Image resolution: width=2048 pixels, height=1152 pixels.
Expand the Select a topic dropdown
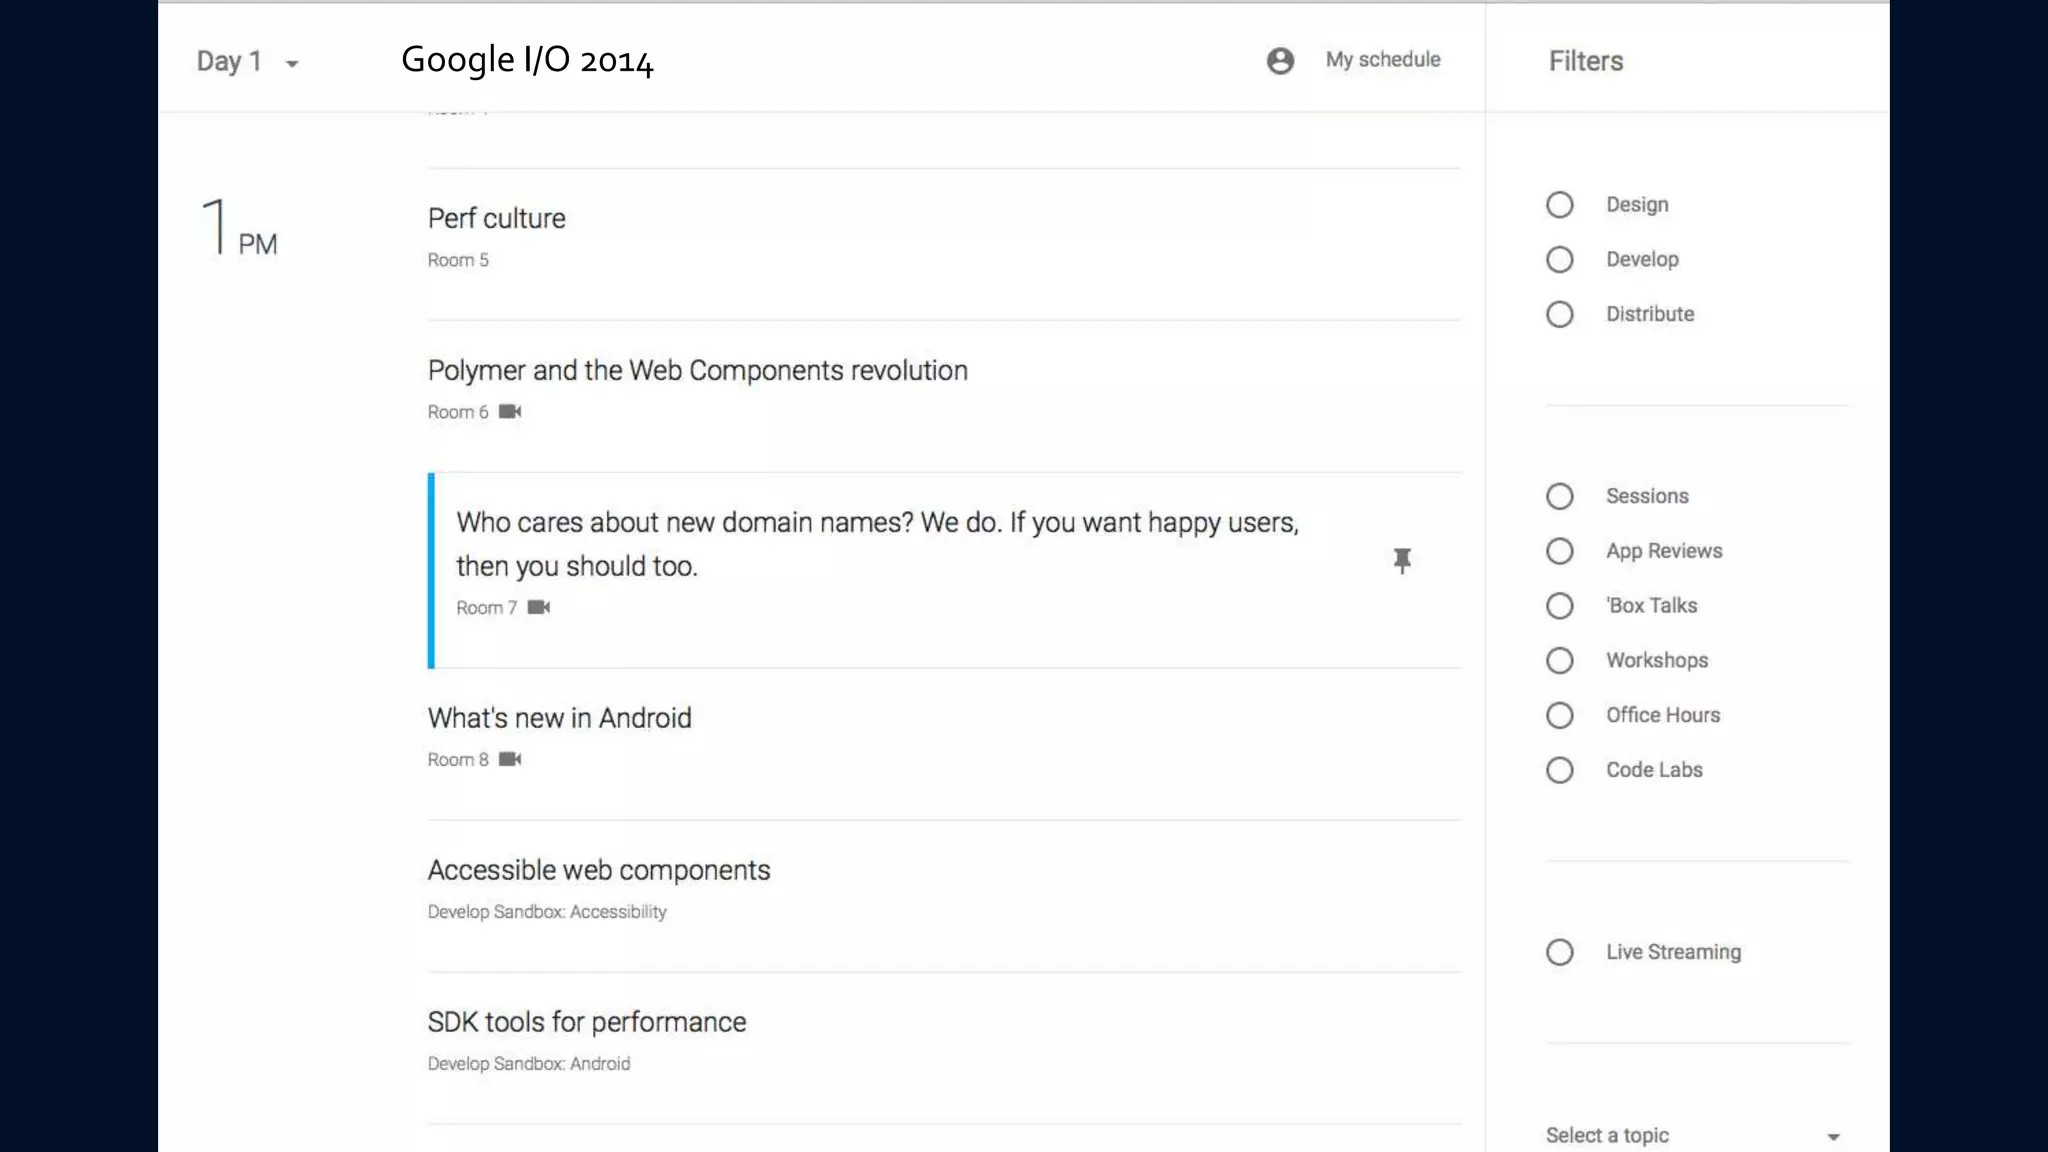1833,1137
